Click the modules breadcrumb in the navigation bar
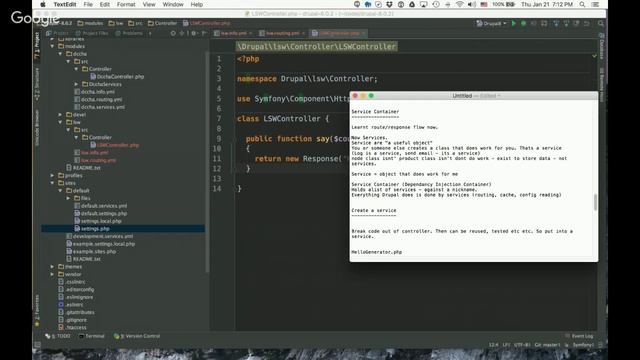The height and width of the screenshot is (360, 640). tap(90, 23)
